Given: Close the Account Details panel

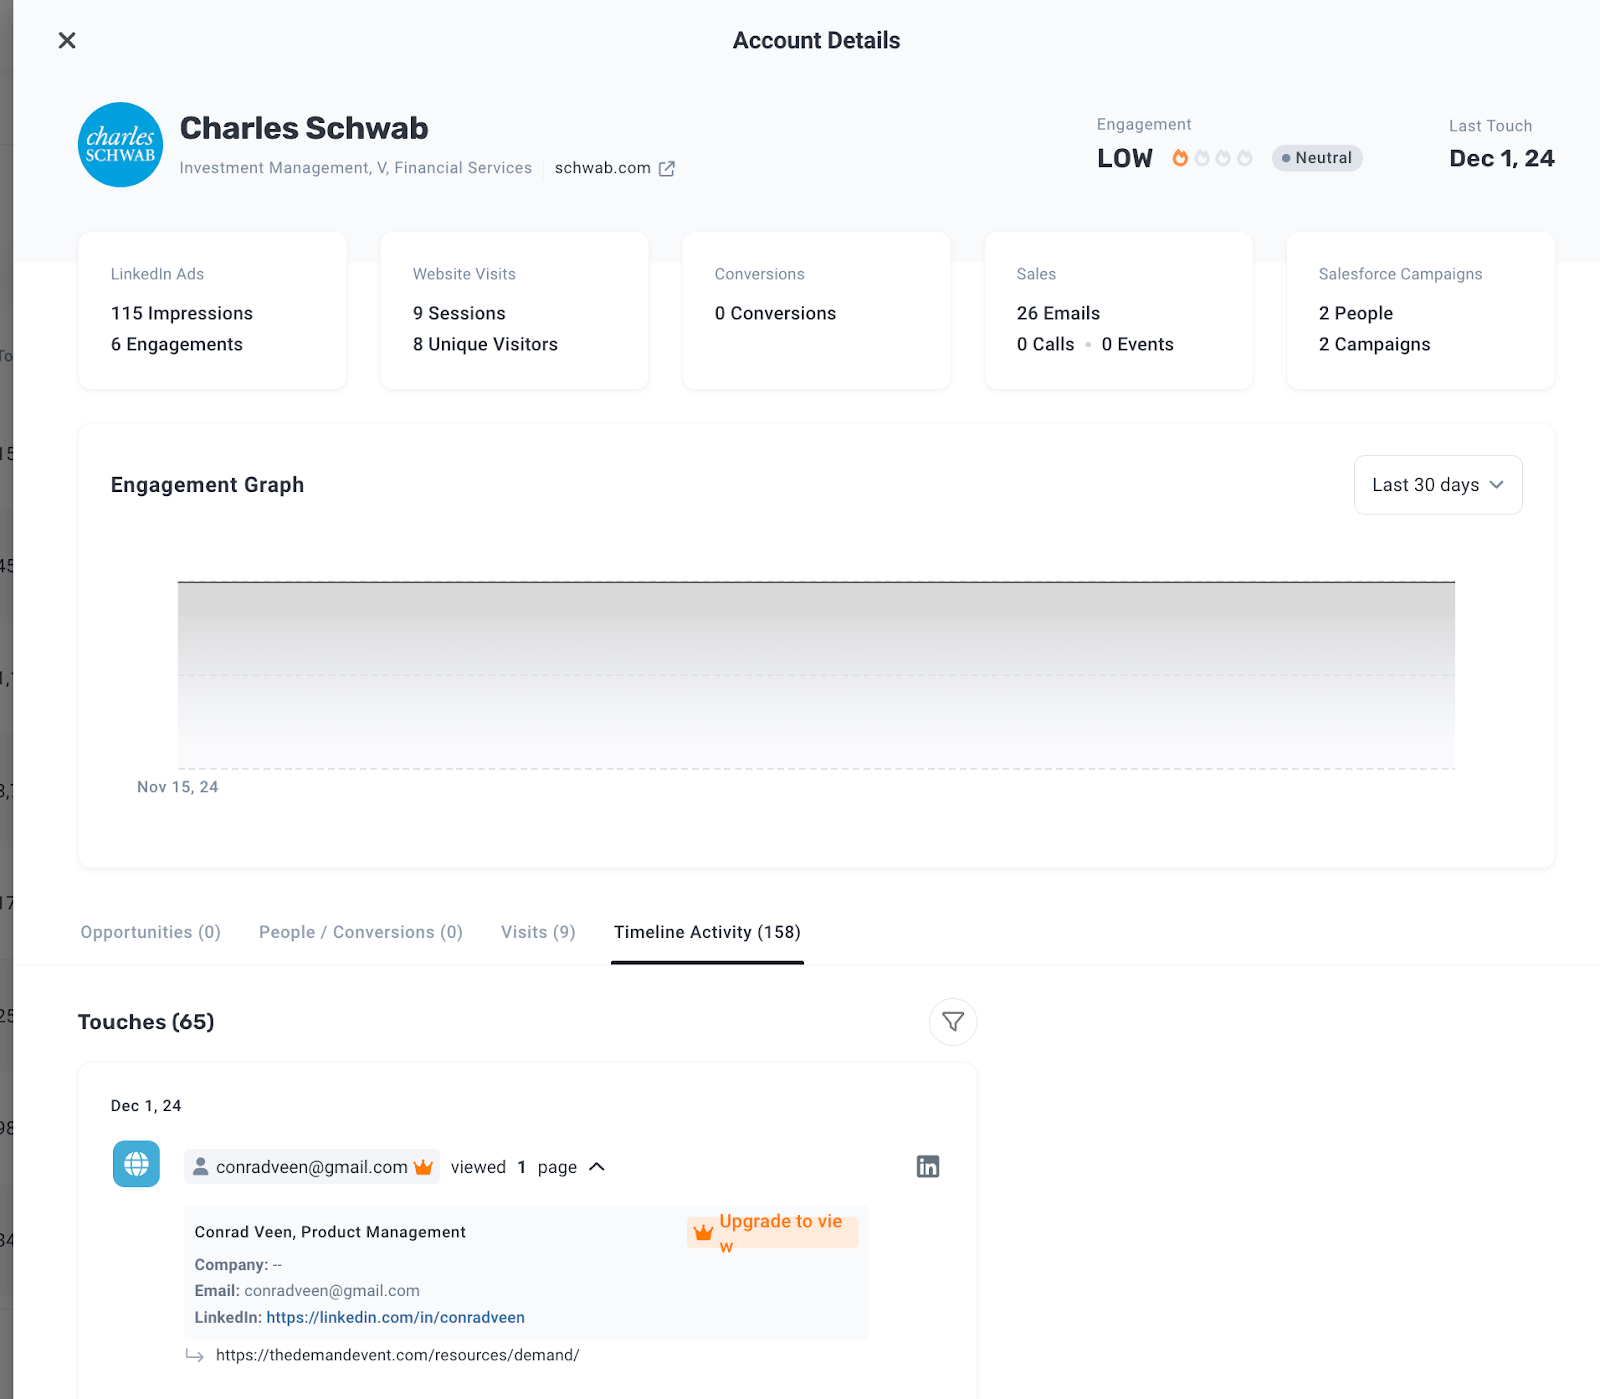Looking at the screenshot, I should pos(67,40).
